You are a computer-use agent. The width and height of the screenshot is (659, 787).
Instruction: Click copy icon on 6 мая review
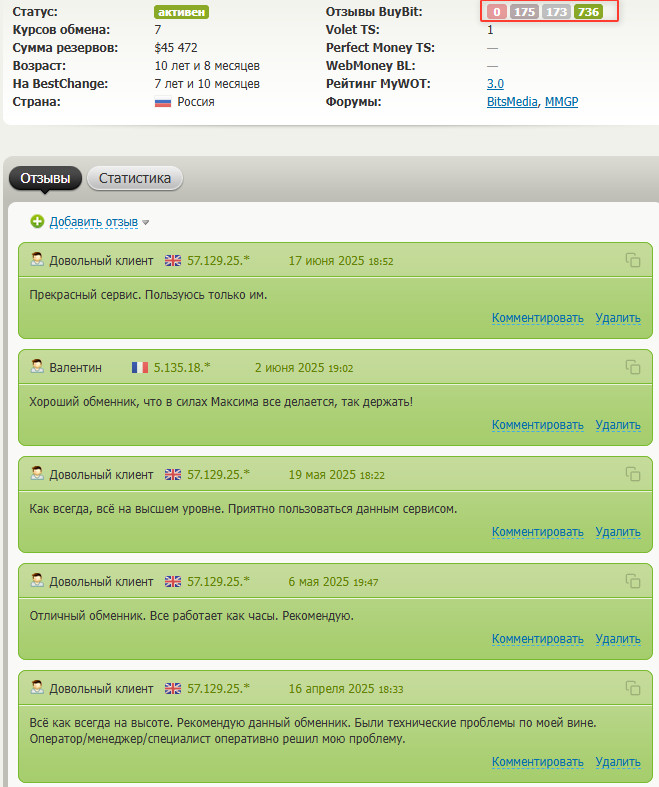632,581
